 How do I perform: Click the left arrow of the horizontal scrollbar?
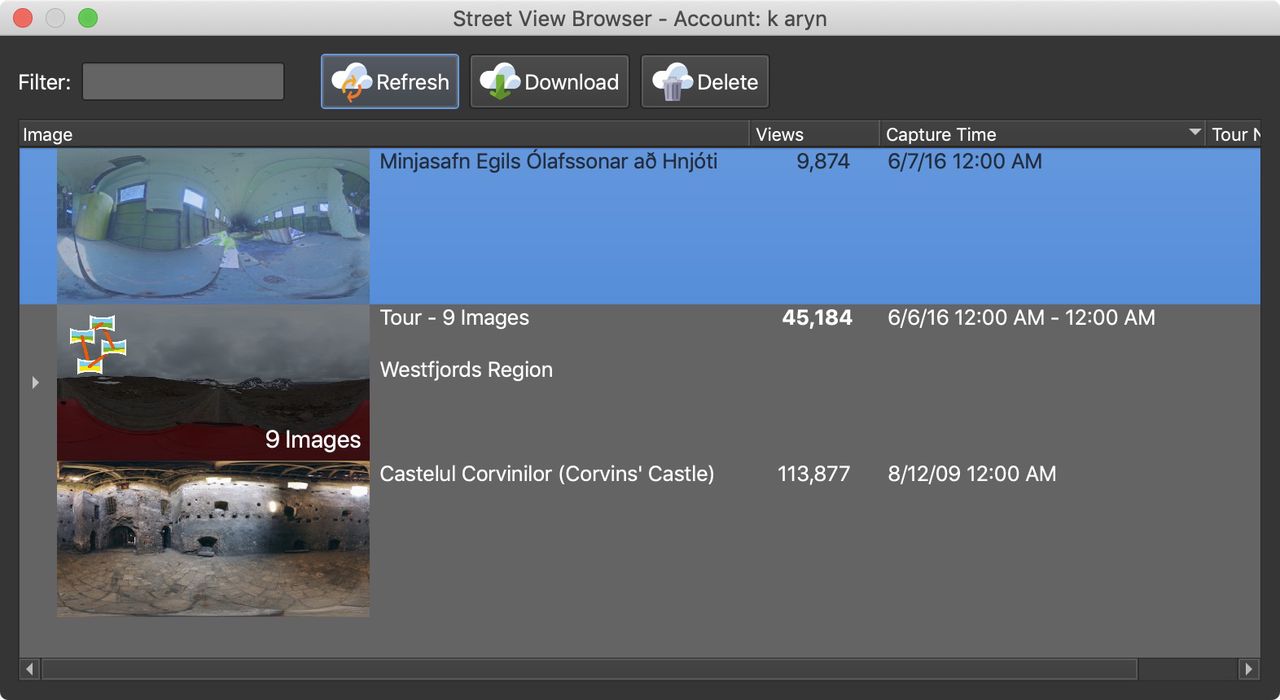click(29, 668)
